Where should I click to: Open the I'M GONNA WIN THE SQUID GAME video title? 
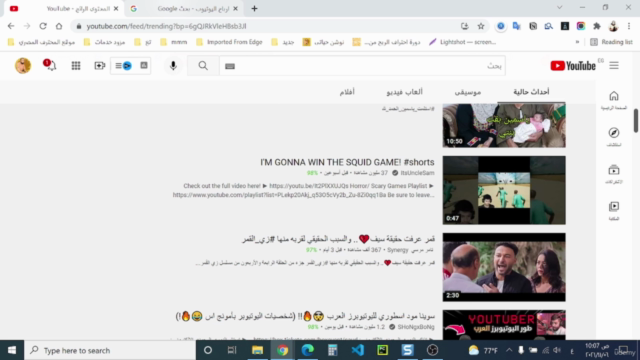(347, 162)
